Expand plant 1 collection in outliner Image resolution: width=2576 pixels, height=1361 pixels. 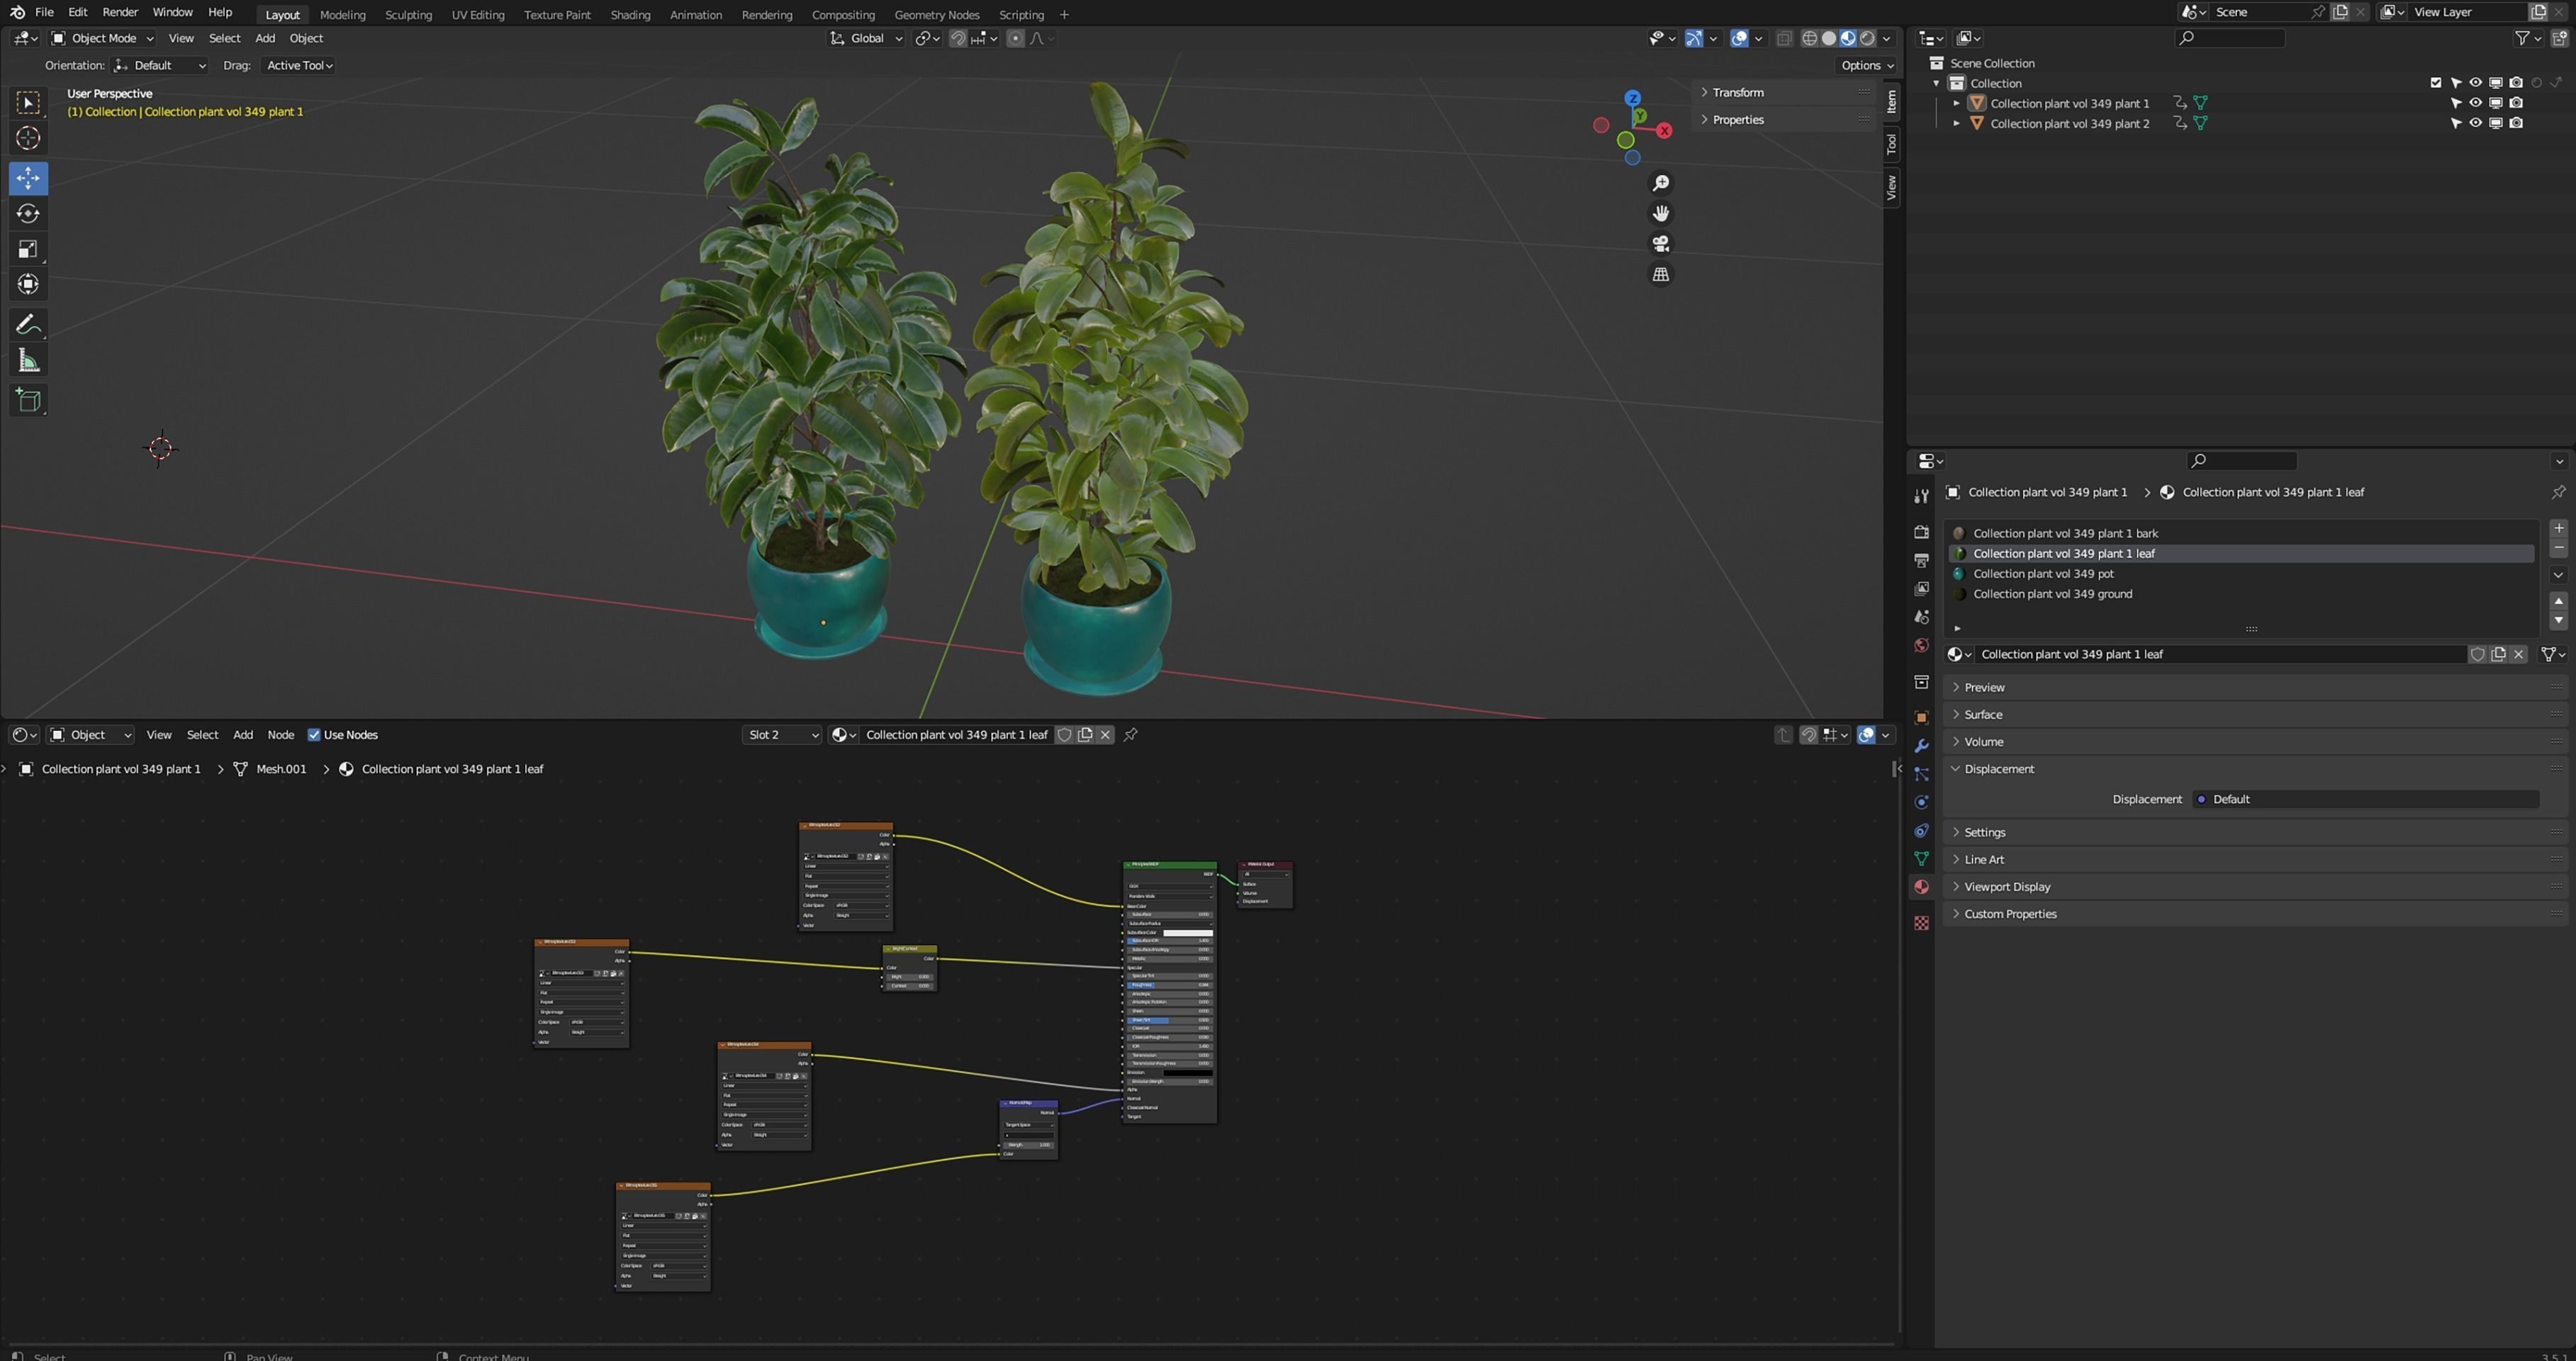[x=1957, y=103]
